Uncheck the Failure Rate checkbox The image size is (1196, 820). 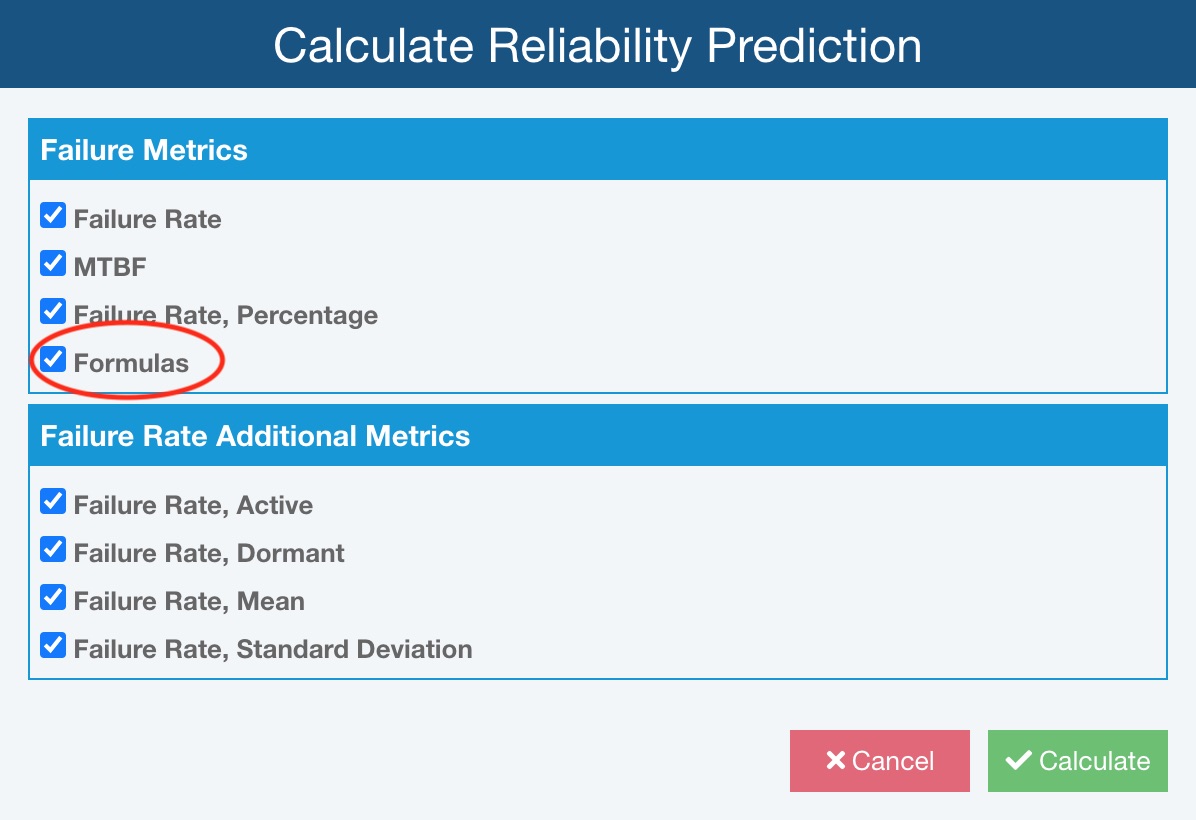53,216
